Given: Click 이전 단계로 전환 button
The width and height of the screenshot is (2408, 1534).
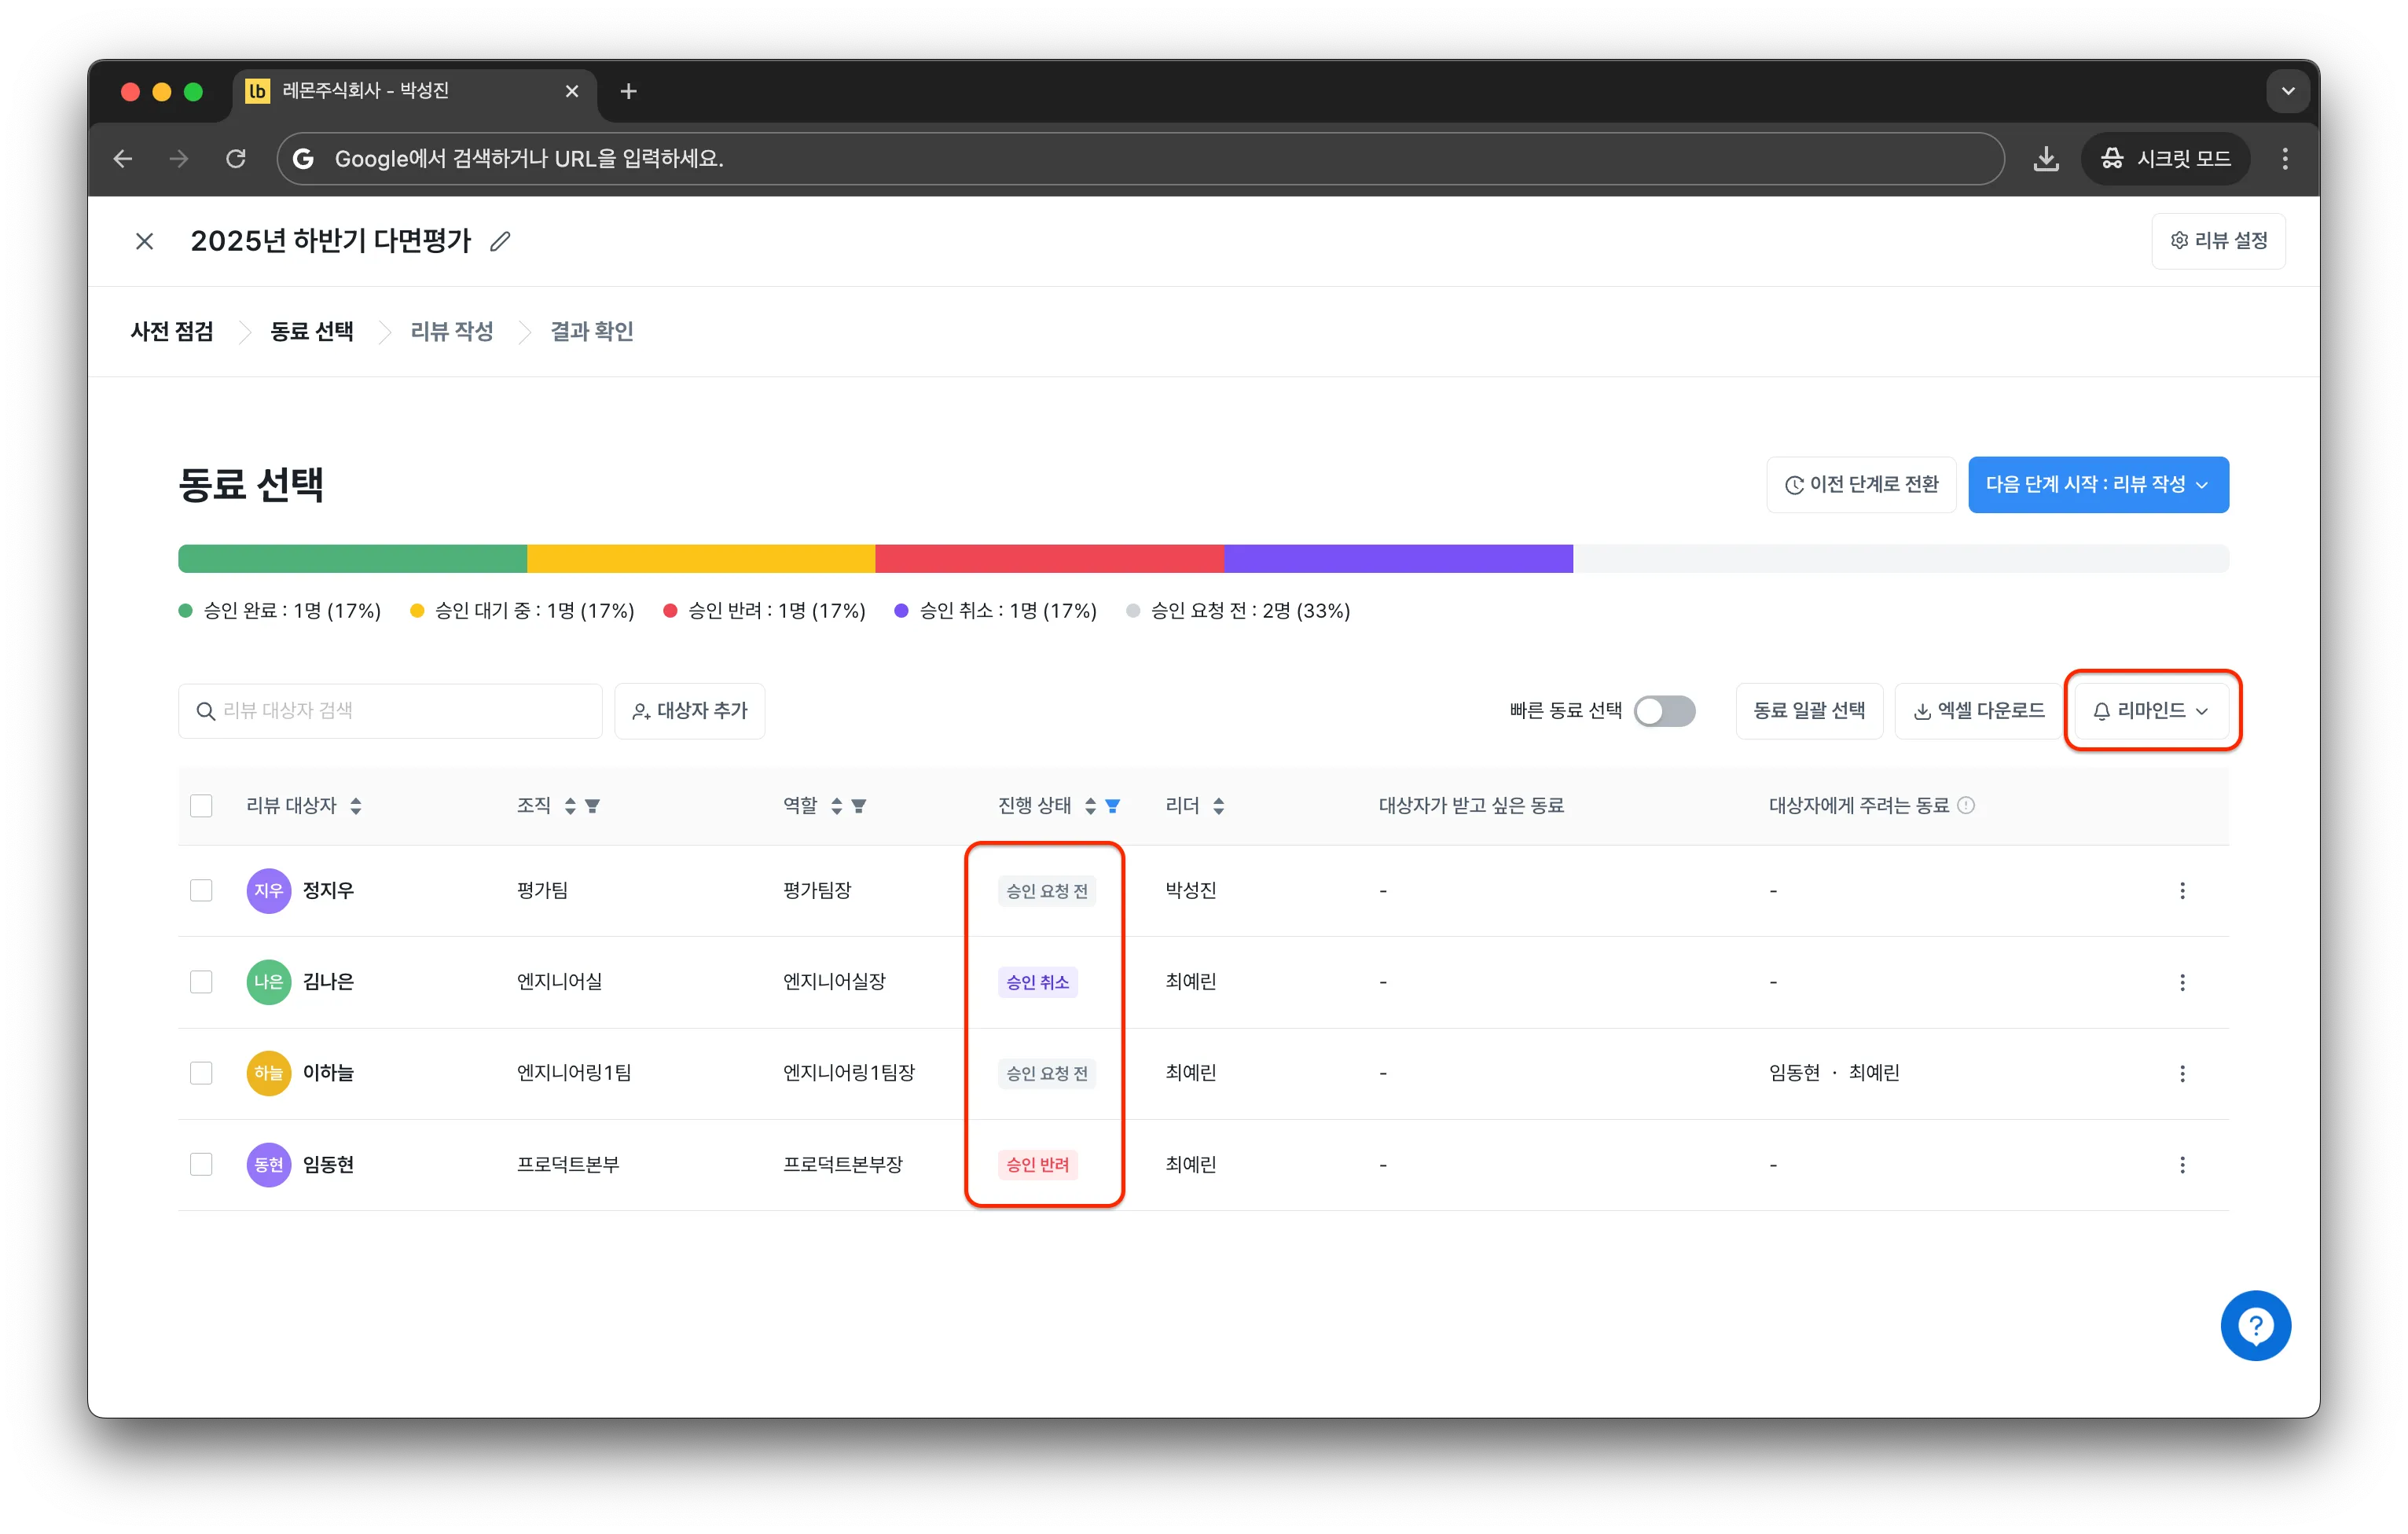Looking at the screenshot, I should (x=1860, y=484).
